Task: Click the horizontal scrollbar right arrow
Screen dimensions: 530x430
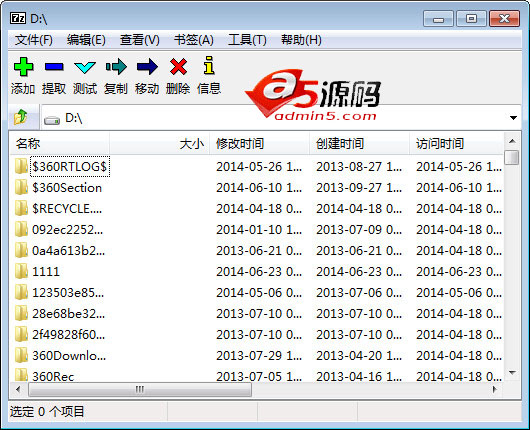Action: (495, 389)
